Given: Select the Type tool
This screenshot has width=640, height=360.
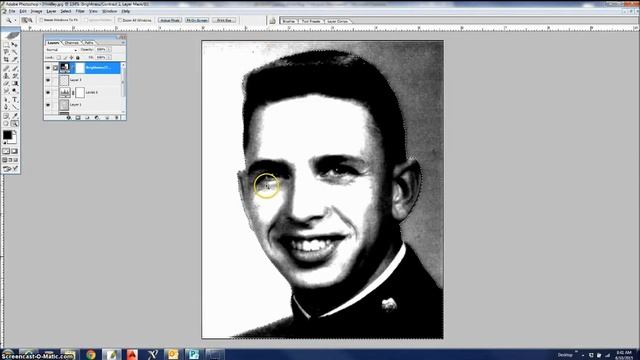Looking at the screenshot, I should click(14, 100).
